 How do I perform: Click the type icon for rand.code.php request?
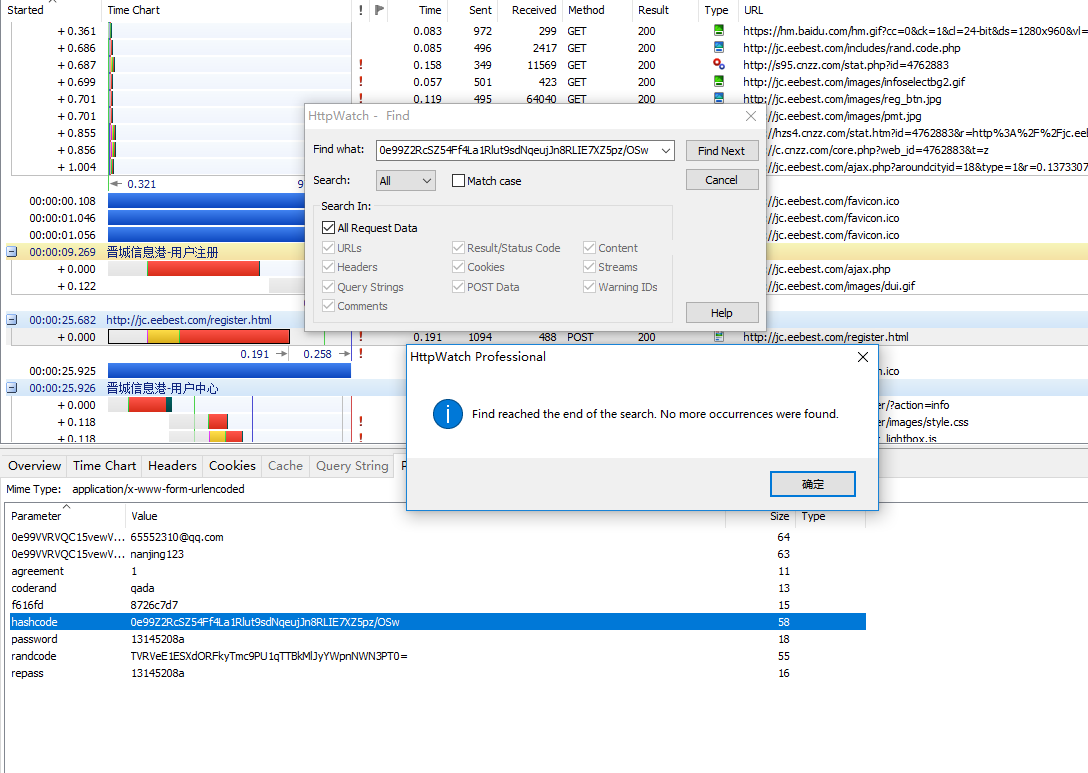coord(718,48)
